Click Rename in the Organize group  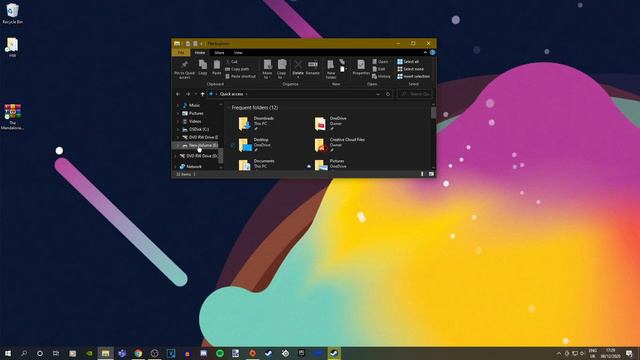point(313,68)
